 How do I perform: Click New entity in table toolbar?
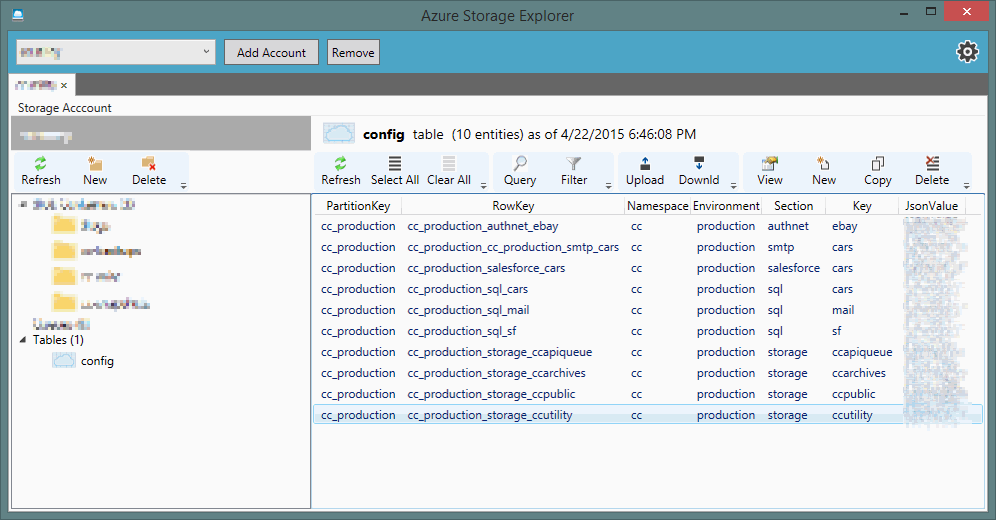824,171
